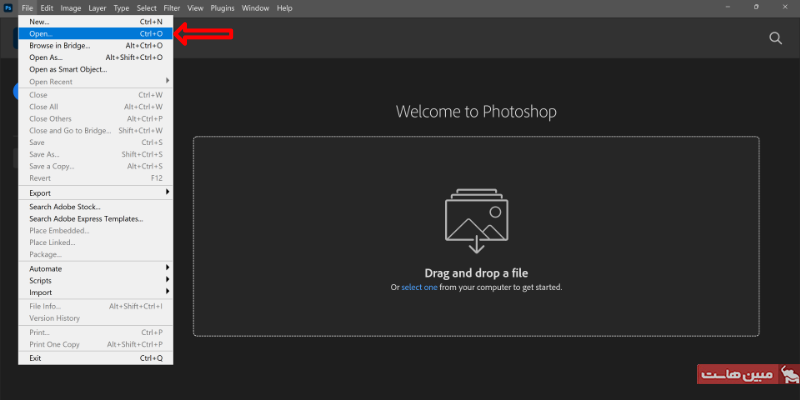Click the "select one" link
Image resolution: width=800 pixels, height=400 pixels.
419,287
